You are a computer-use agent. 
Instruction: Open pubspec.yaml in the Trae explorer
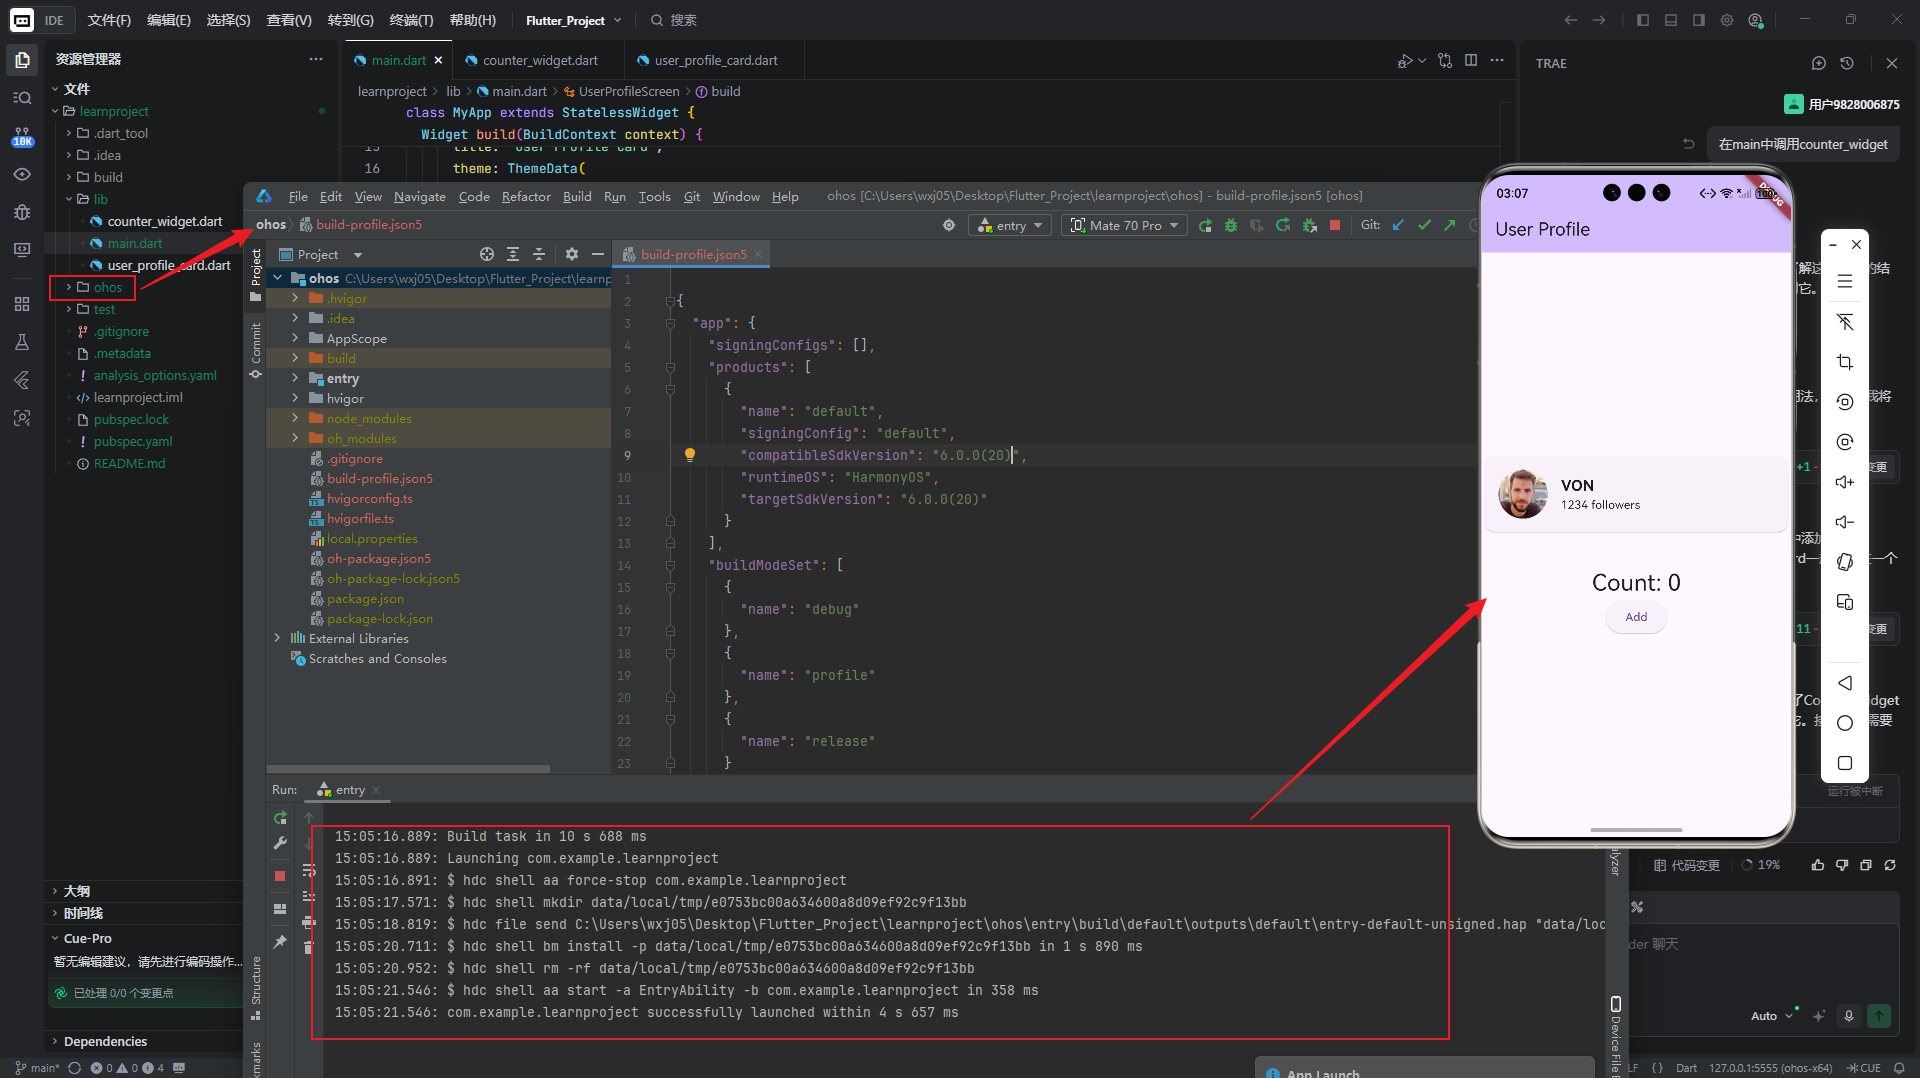pos(133,441)
